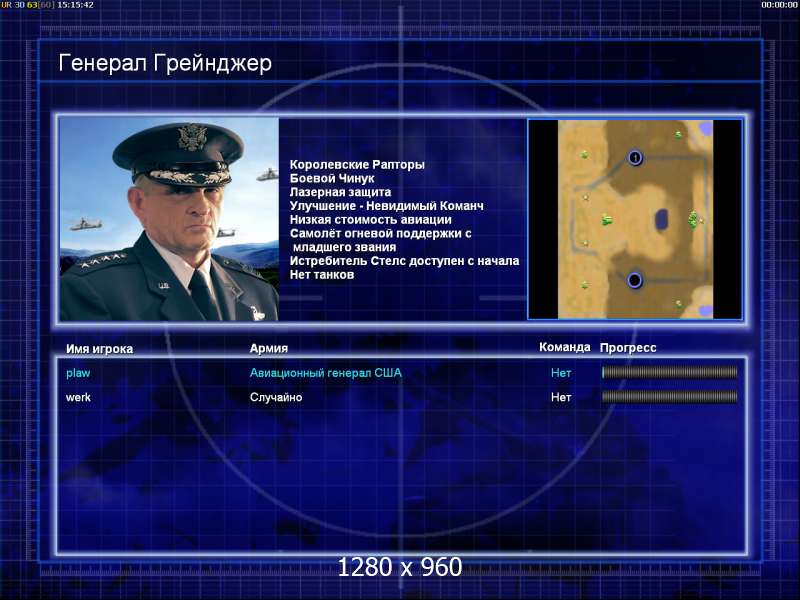Click the 'Прогресс' column header
The image size is (800, 600).
pos(628,348)
